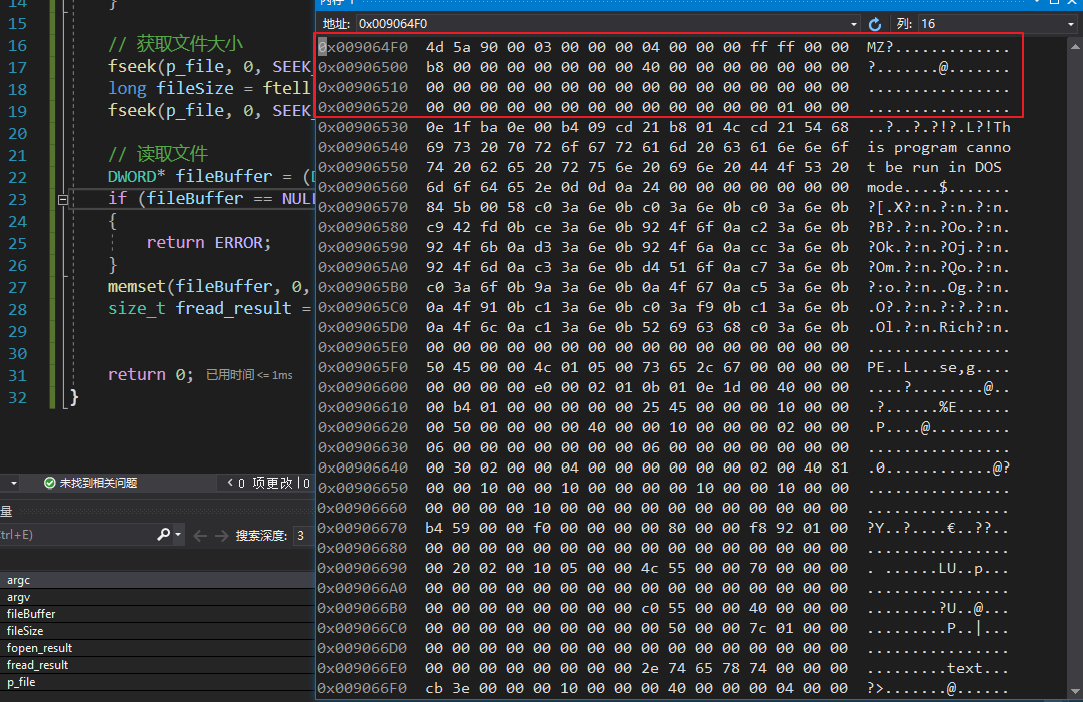The width and height of the screenshot is (1083, 702).
Task: Open the address dropdown in memory window
Action: point(853,23)
